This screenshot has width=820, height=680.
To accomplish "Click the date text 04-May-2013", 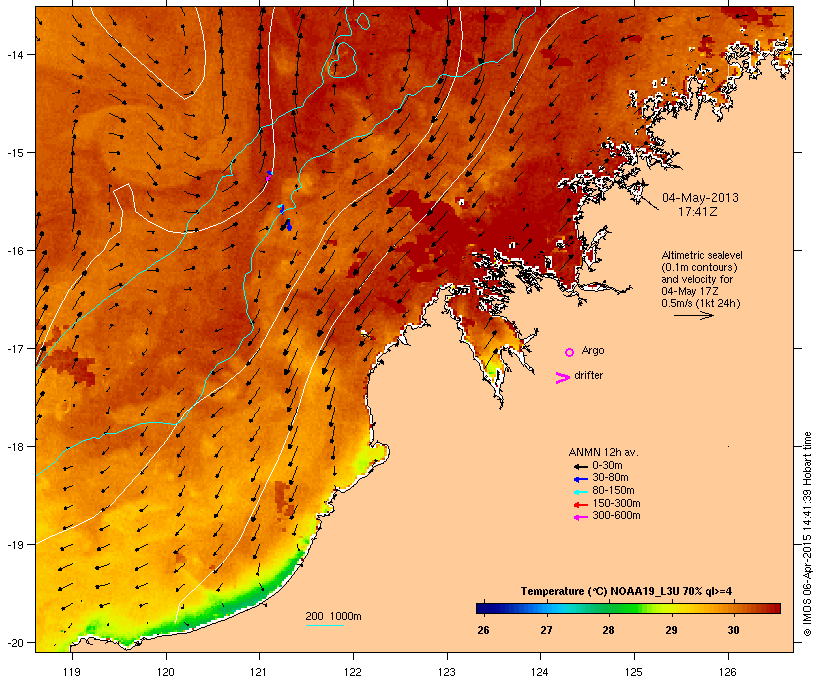I will click(700, 198).
